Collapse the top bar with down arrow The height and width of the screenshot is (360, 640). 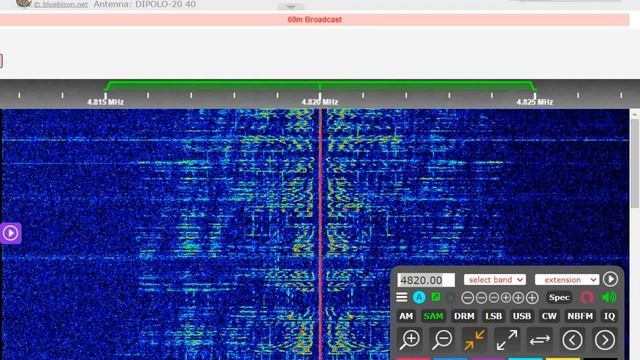click(291, 7)
